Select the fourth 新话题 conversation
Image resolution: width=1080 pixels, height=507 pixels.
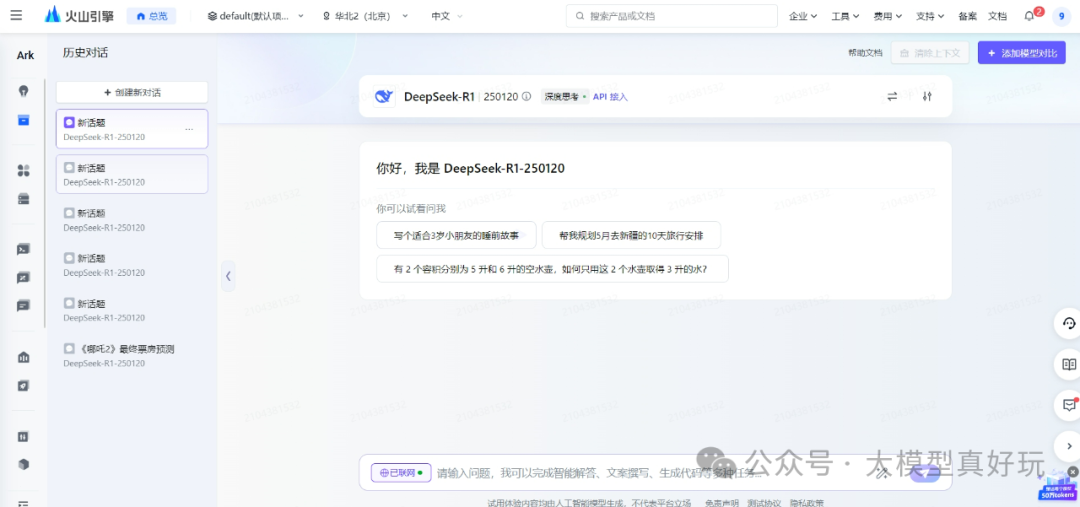(132, 265)
